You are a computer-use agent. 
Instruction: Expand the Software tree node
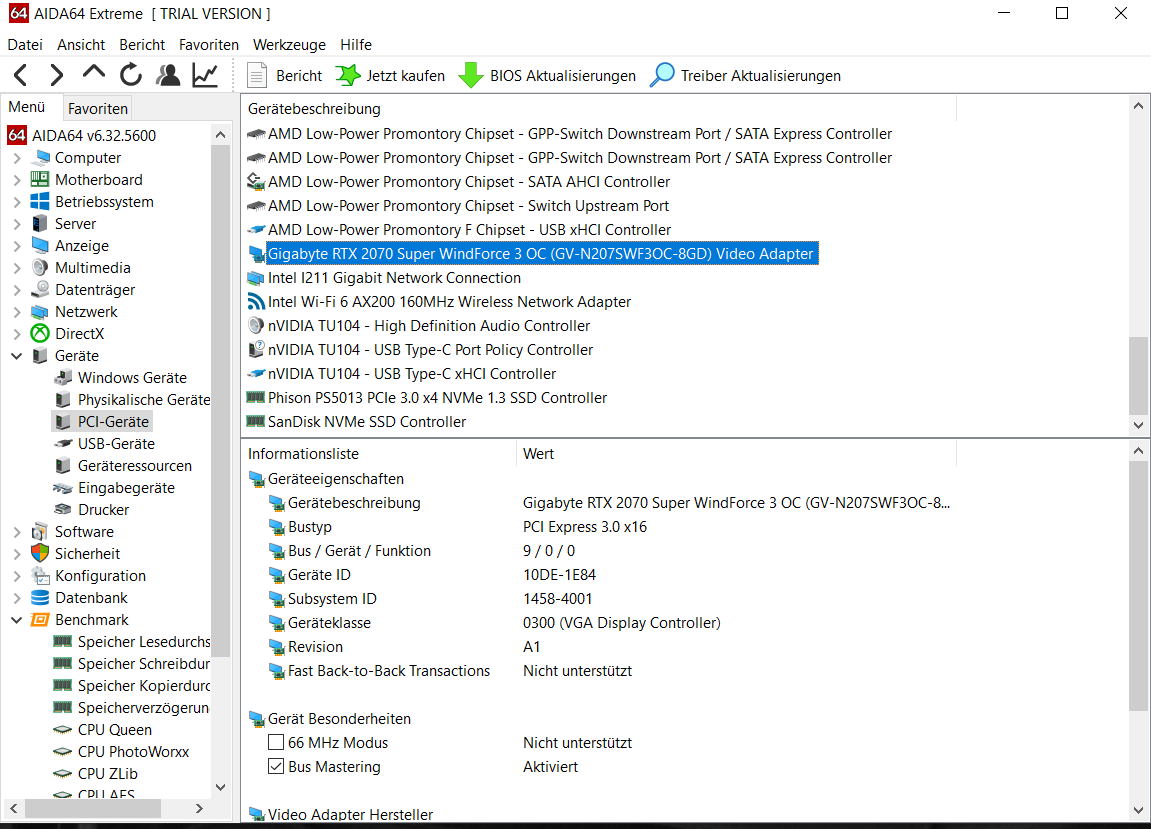[x=17, y=532]
